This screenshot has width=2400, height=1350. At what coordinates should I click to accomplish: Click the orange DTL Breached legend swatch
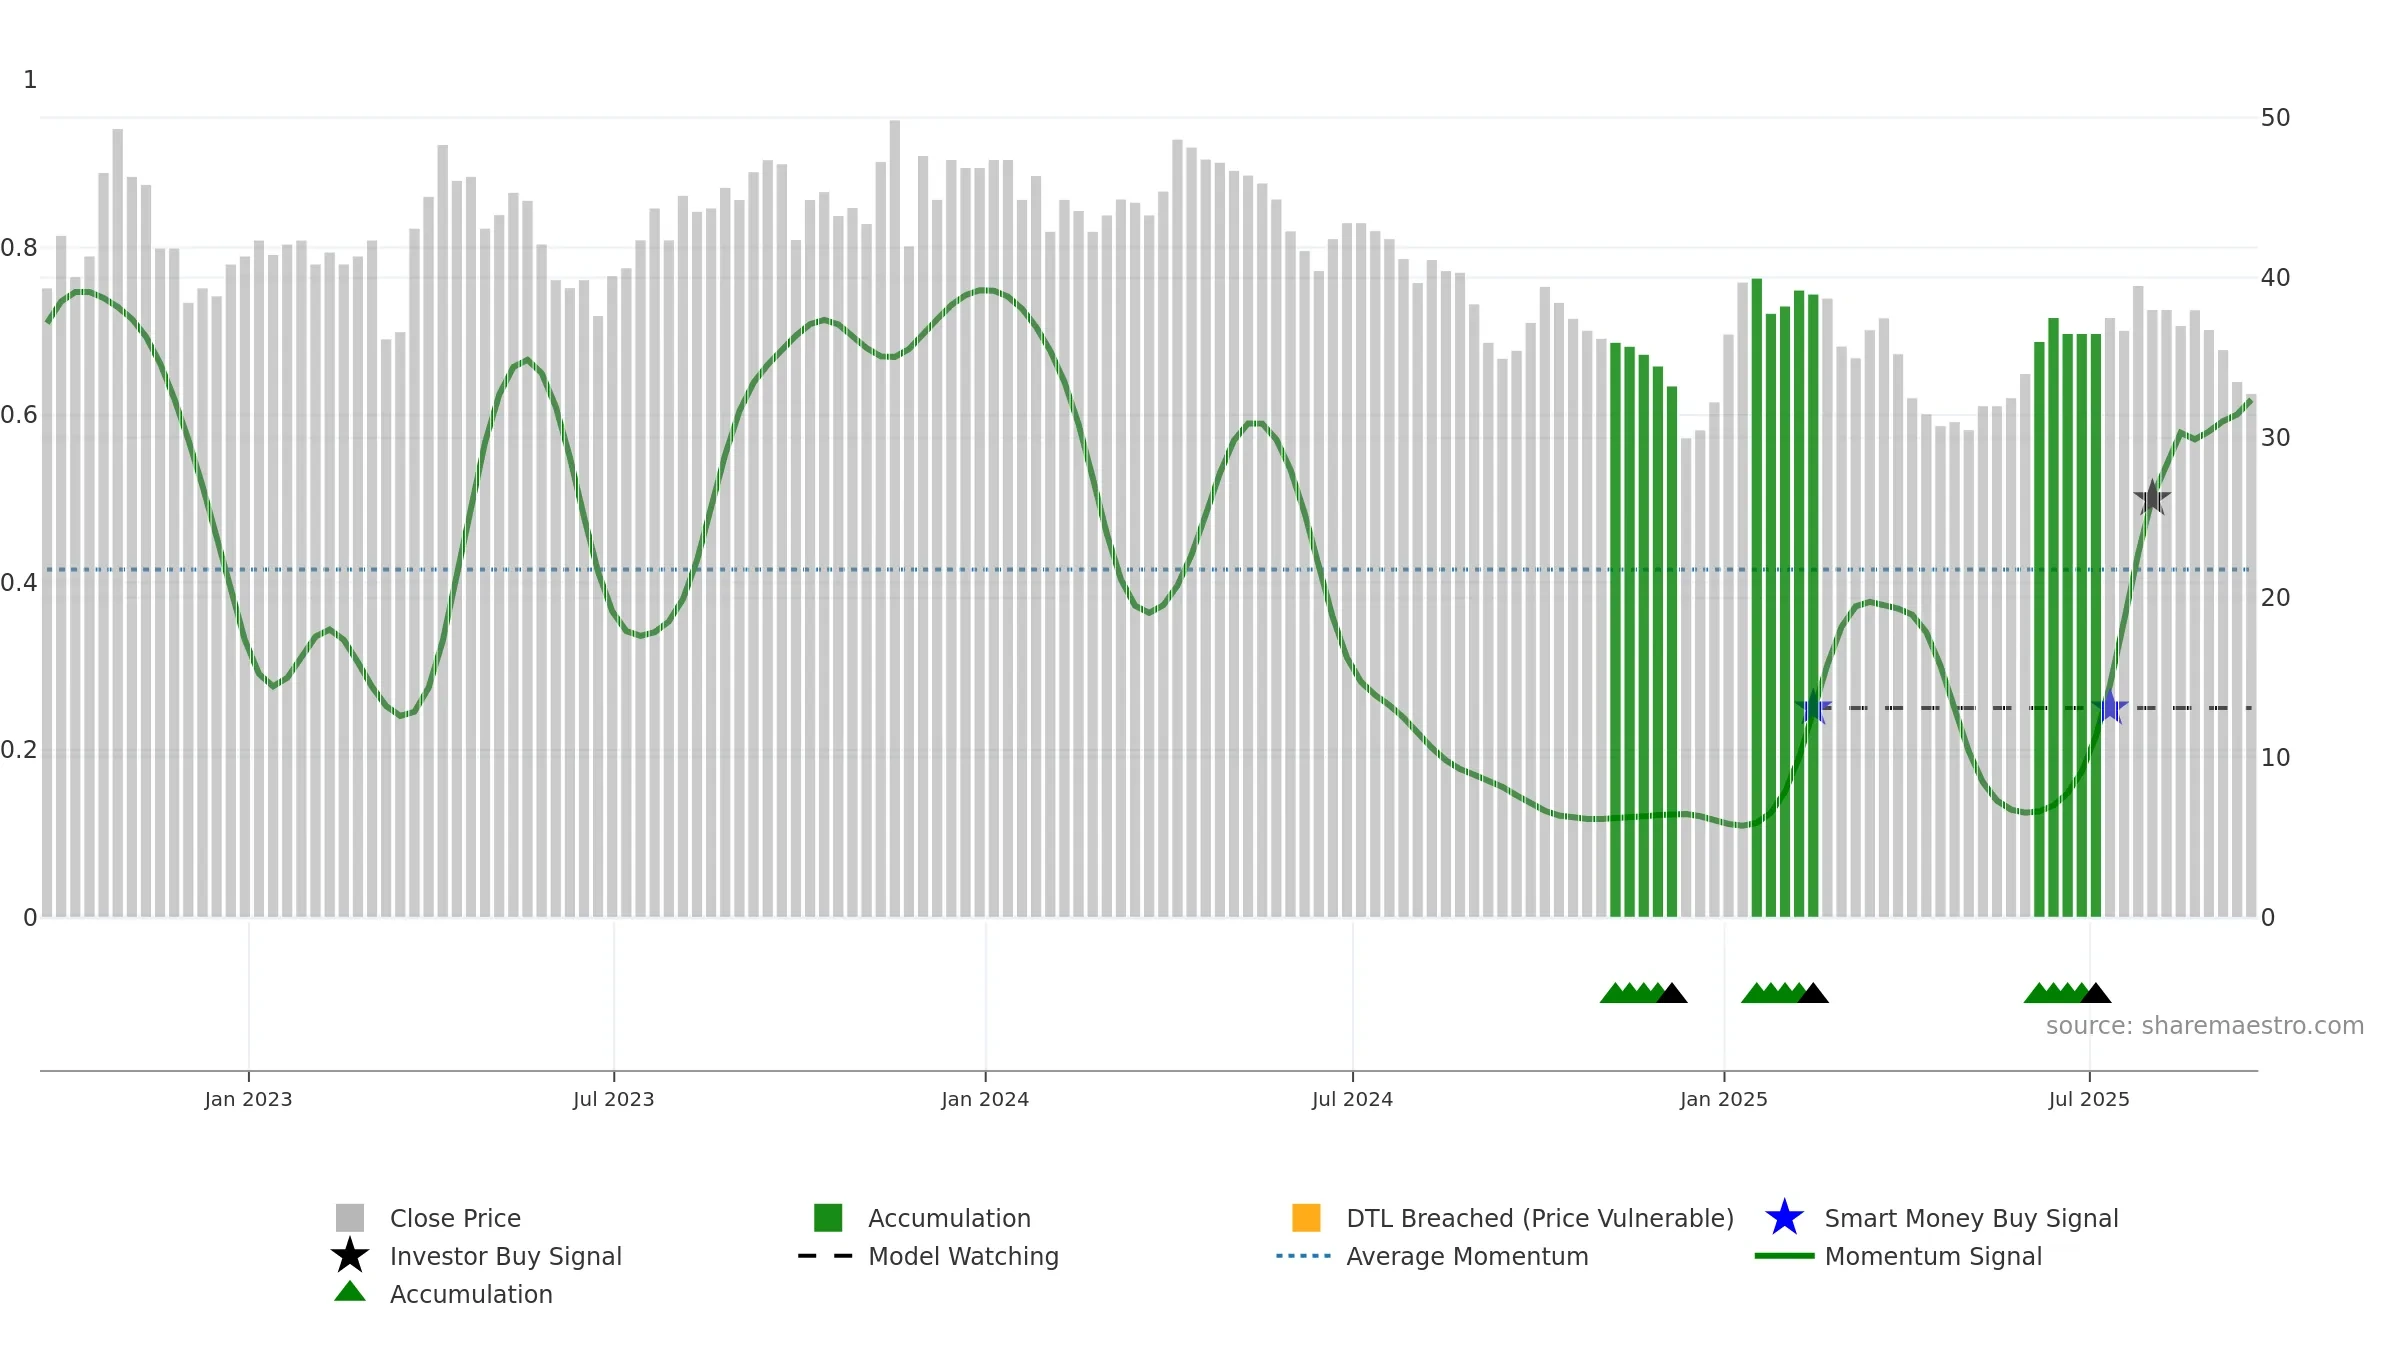coord(1306,1218)
